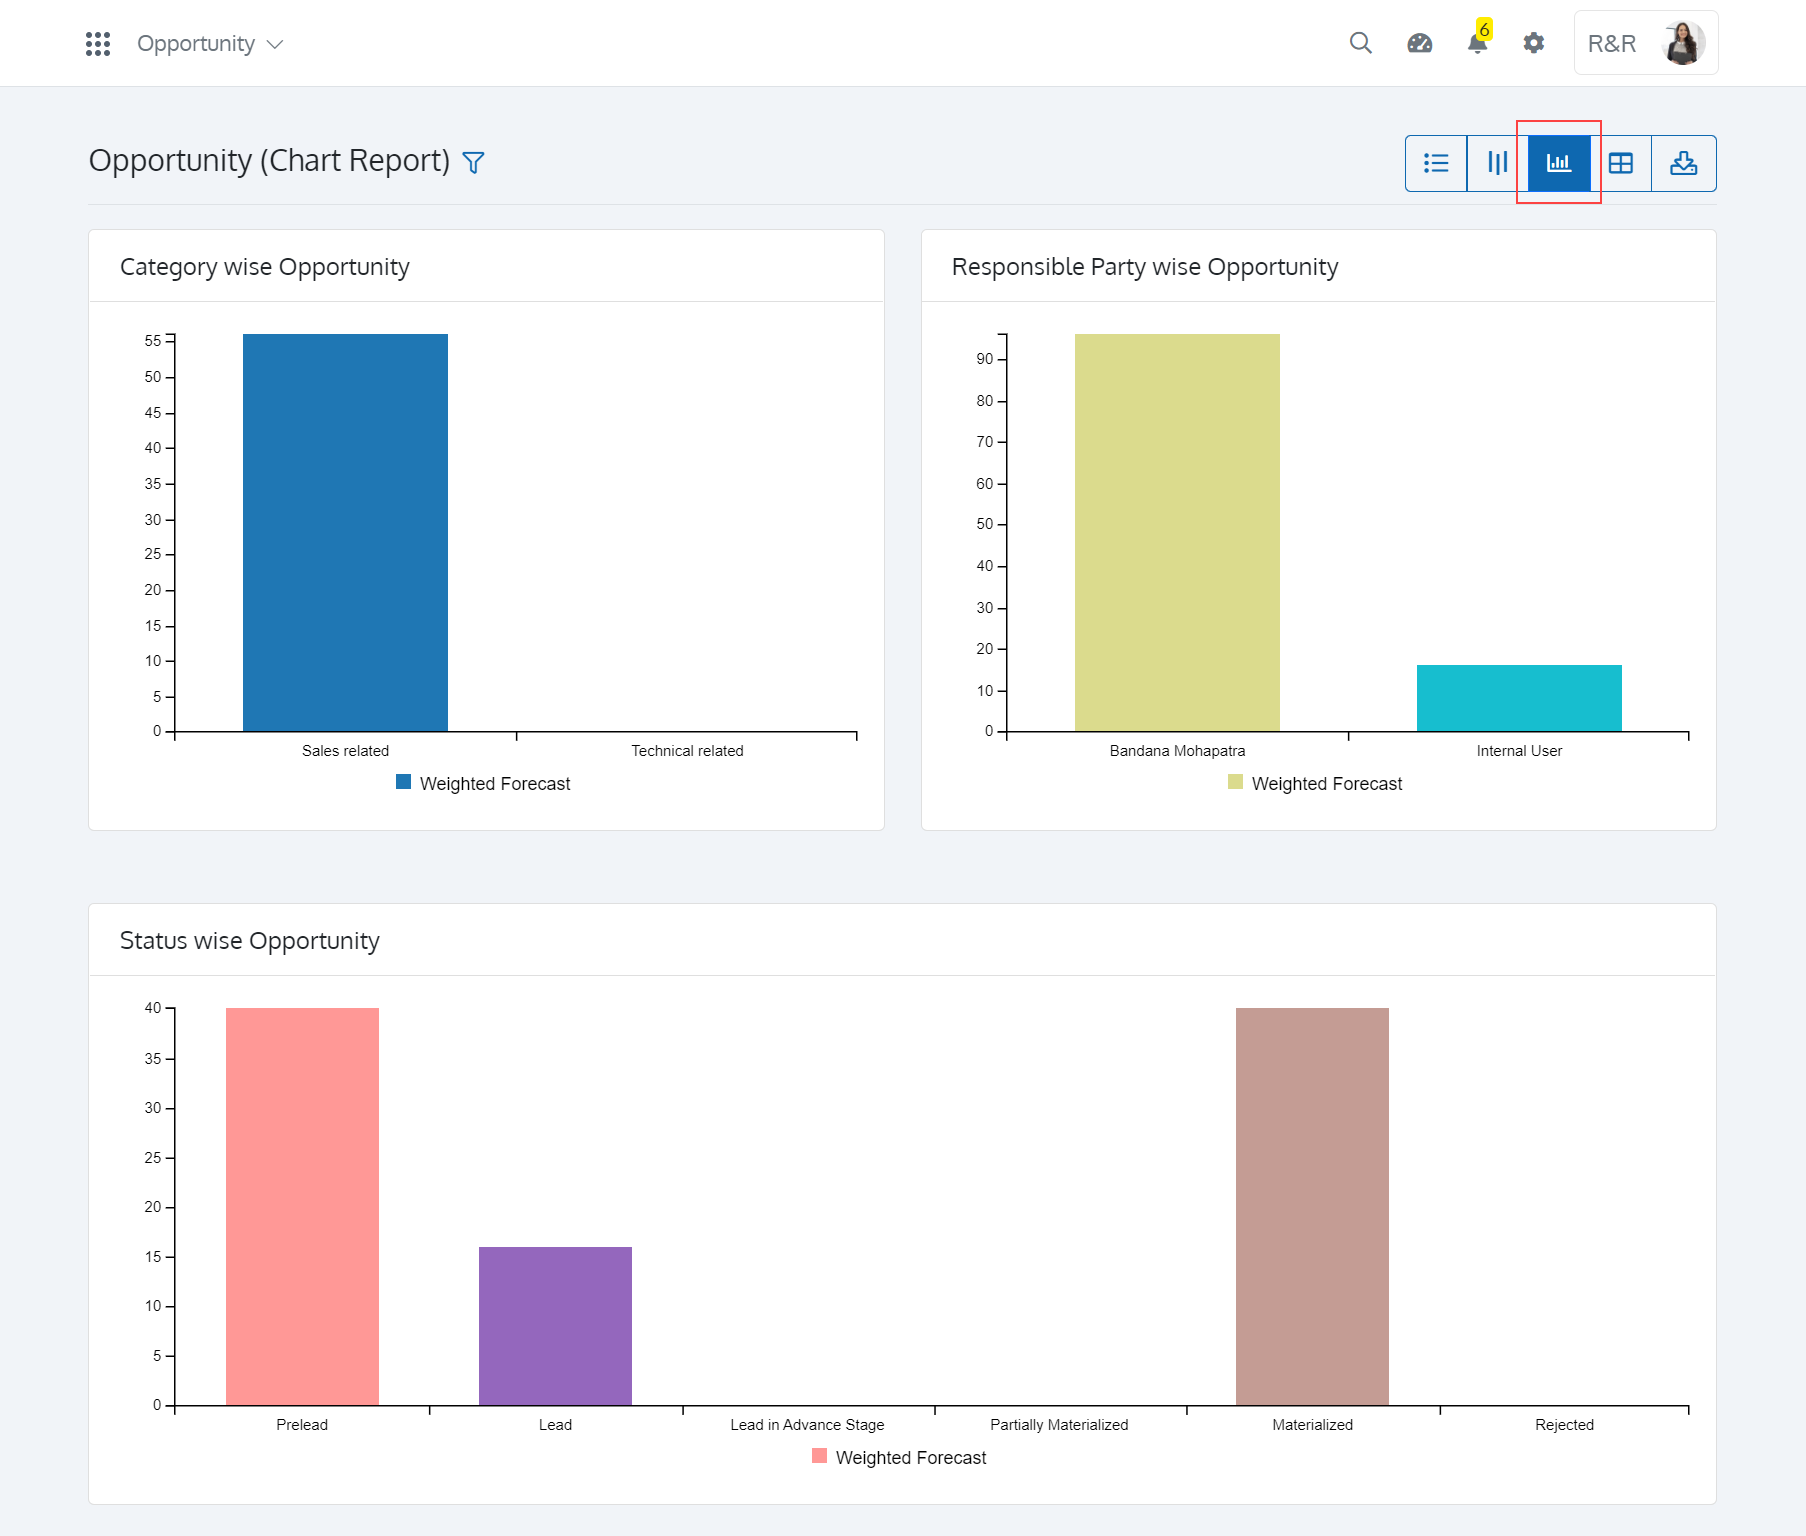Viewport: 1806px width, 1536px height.
Task: Click the search magnifier icon
Action: [1360, 43]
